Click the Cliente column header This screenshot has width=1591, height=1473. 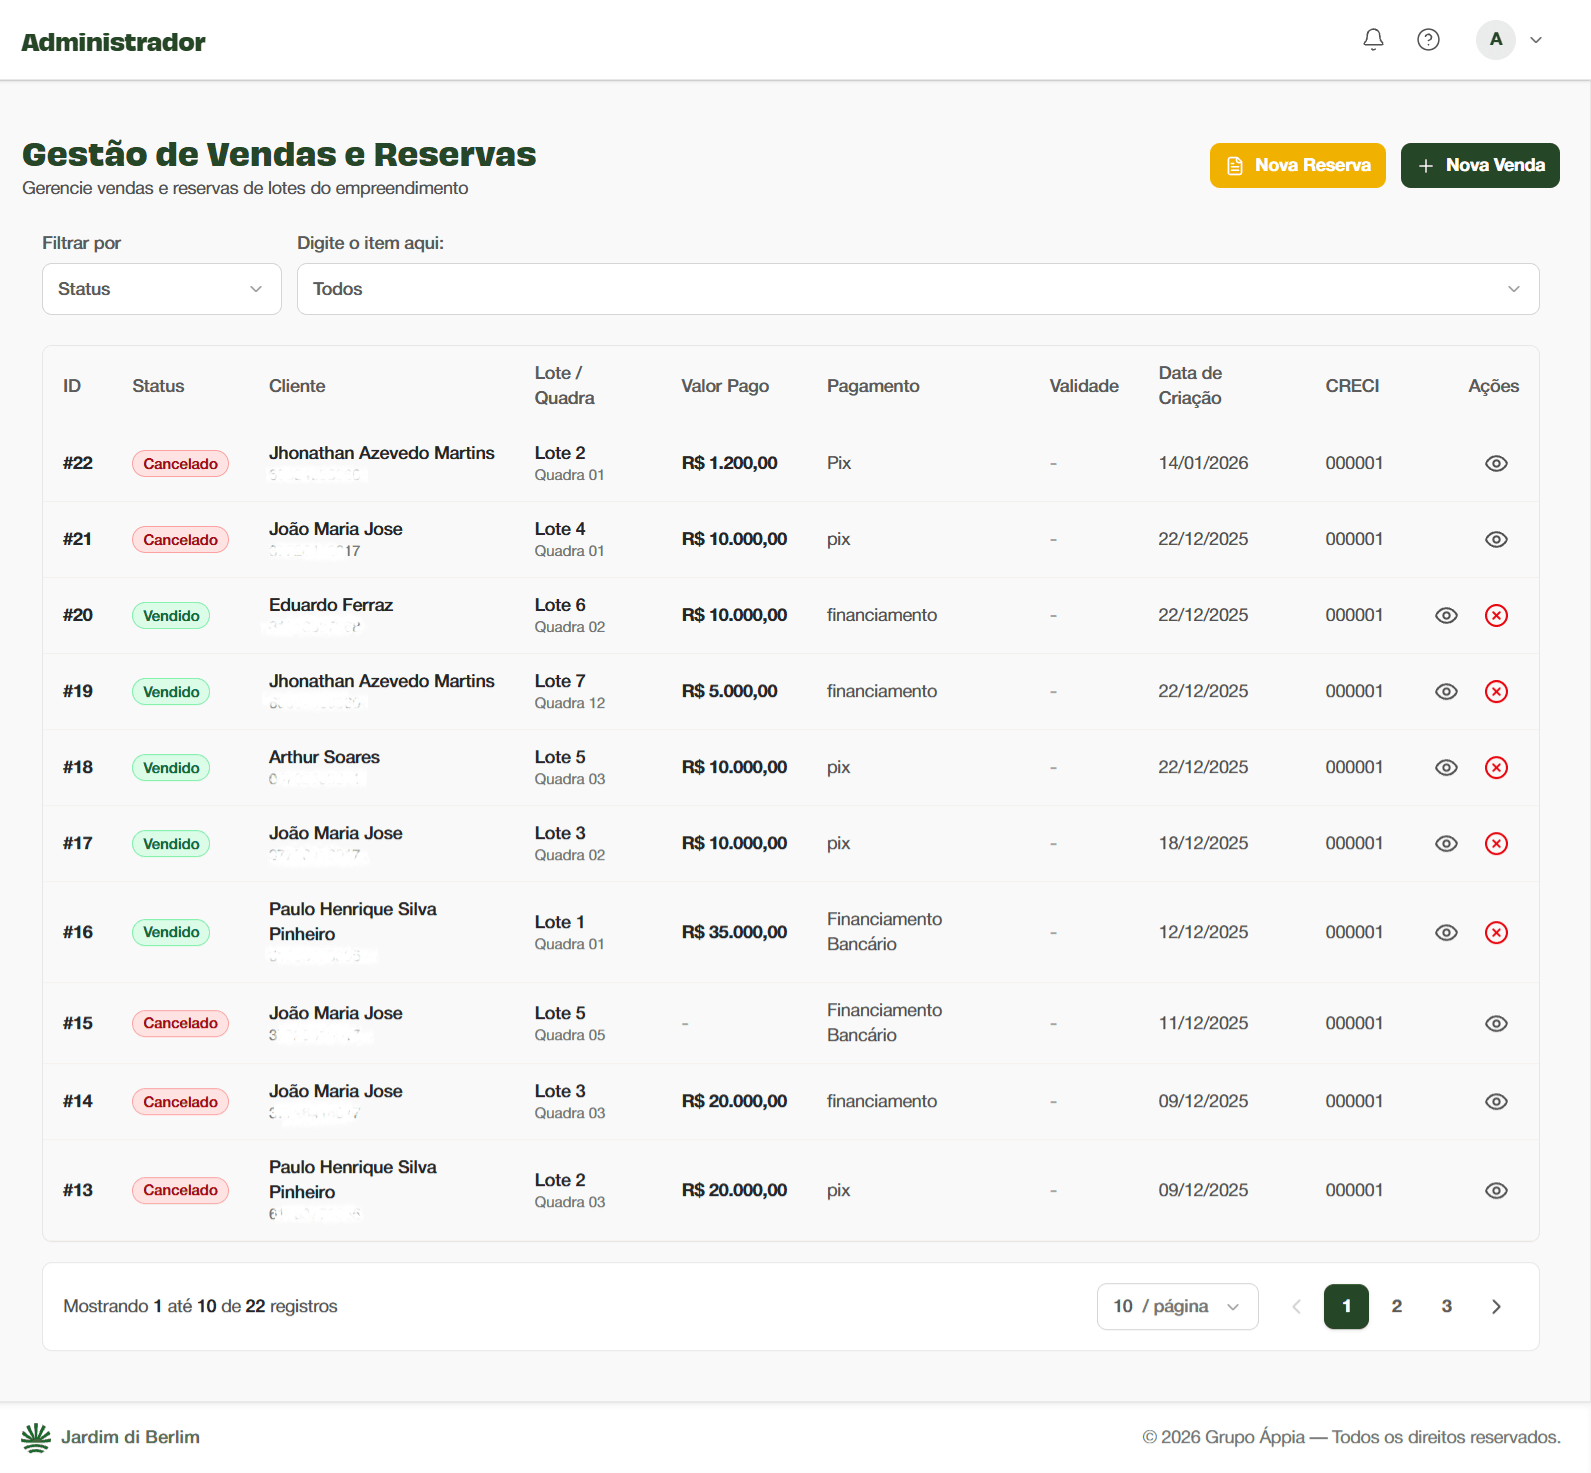(x=297, y=386)
